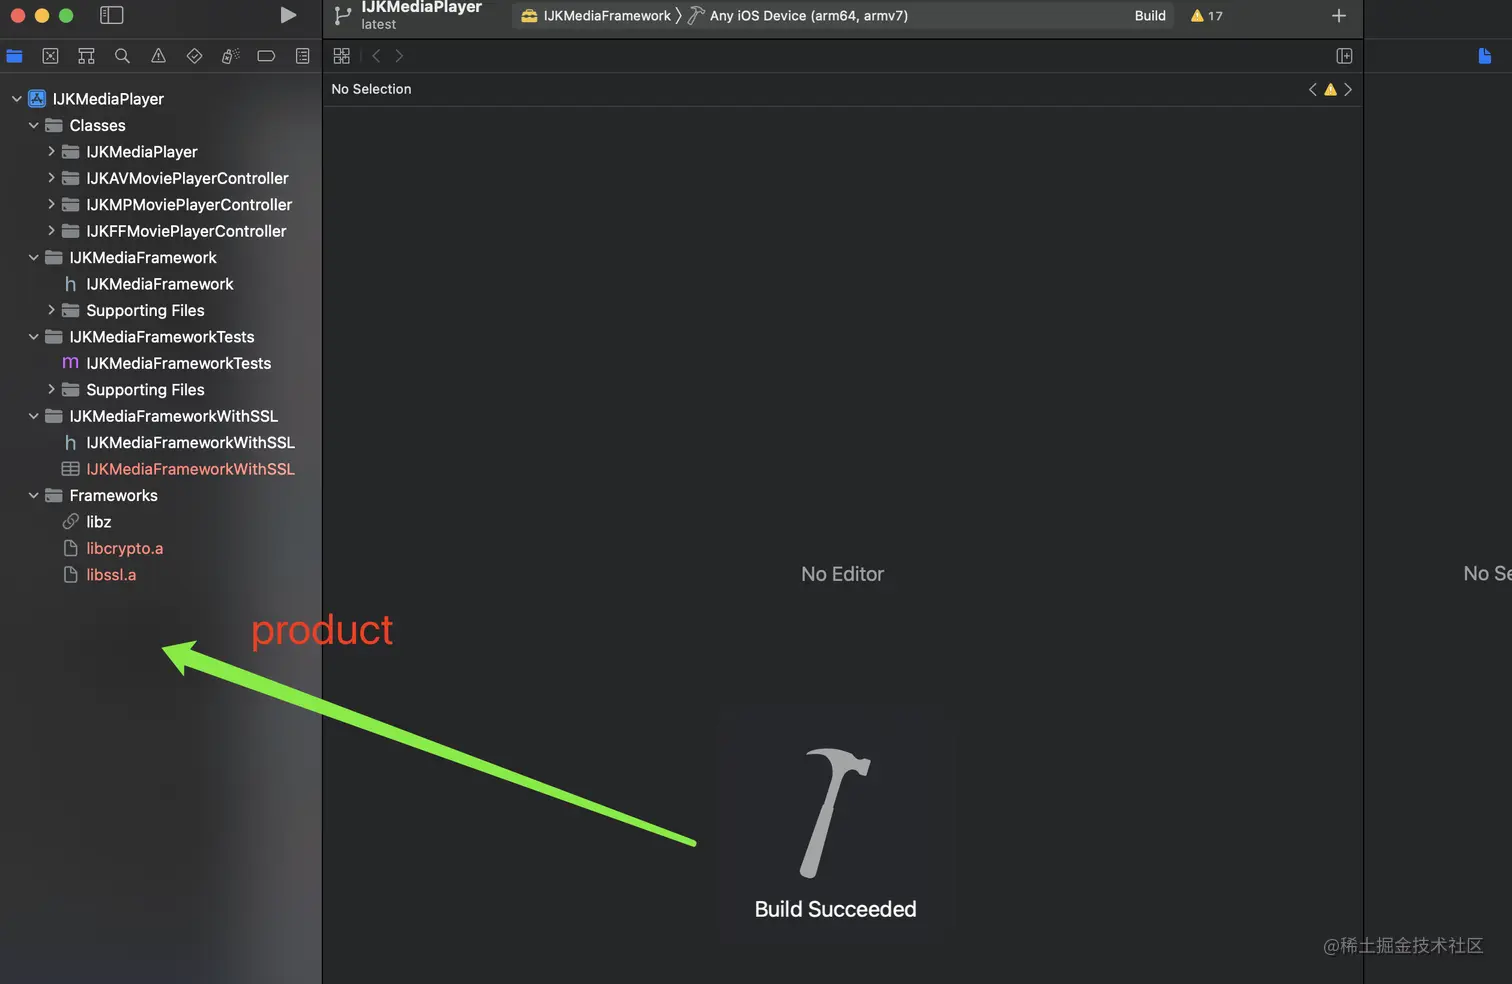Run the project with the Play button

[288, 15]
